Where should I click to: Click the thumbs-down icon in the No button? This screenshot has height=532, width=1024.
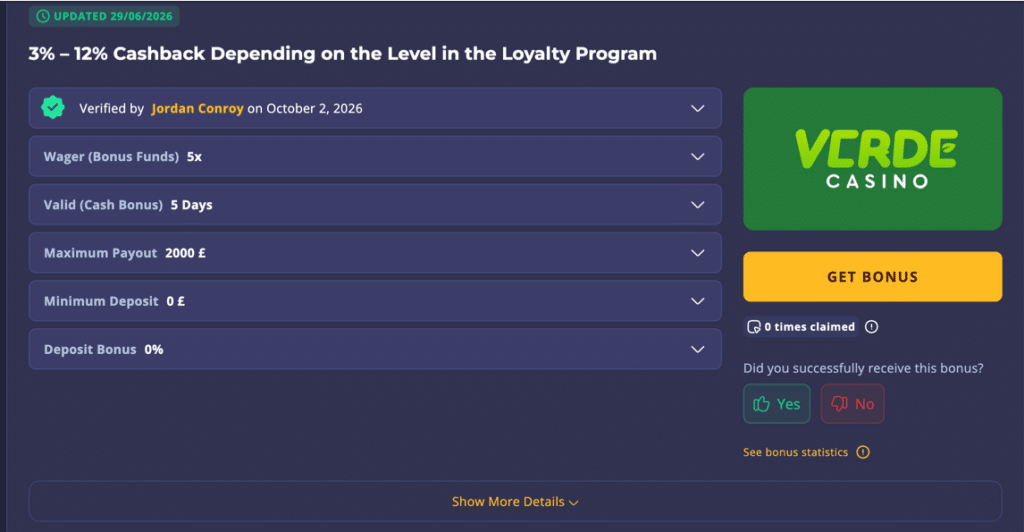point(839,404)
